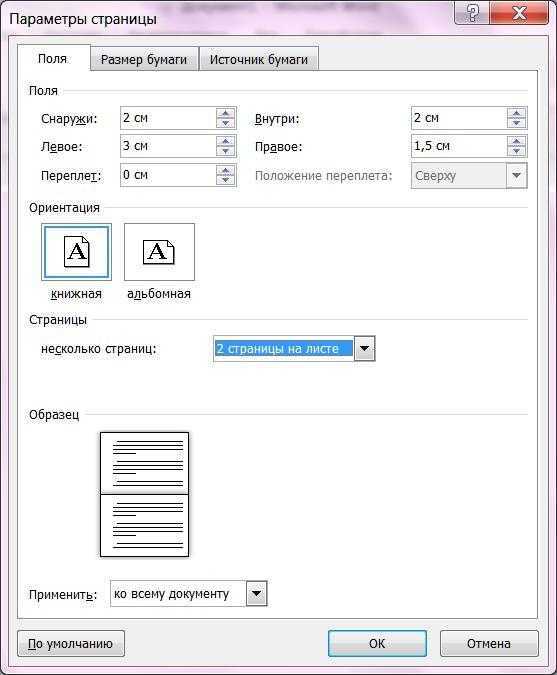Click the 'альбомная' orientation label
The image size is (557, 675).
159,294
